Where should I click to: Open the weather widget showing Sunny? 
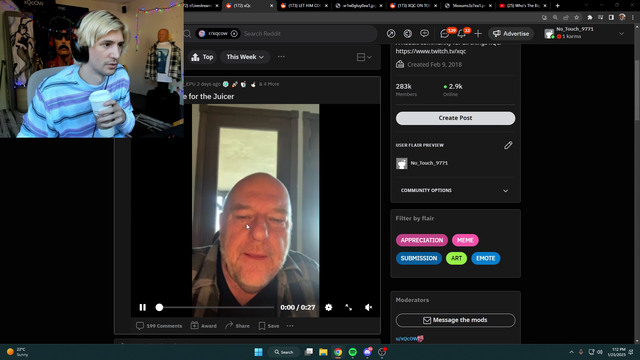tap(18, 352)
